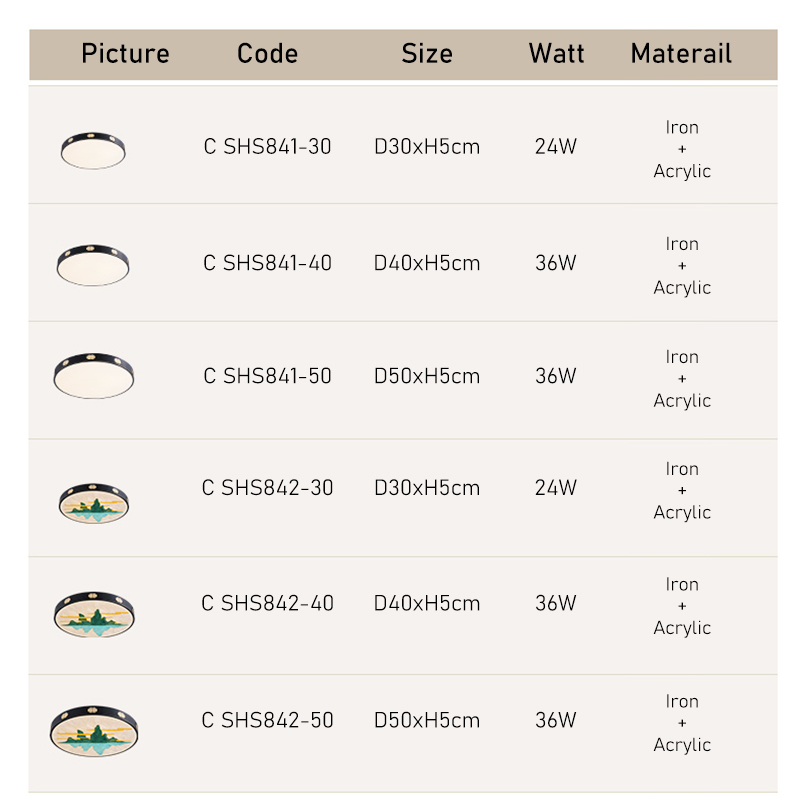This screenshot has width=800, height=812.
Task: Click the C SHS841-50 lamp picture
Action: coord(93,375)
